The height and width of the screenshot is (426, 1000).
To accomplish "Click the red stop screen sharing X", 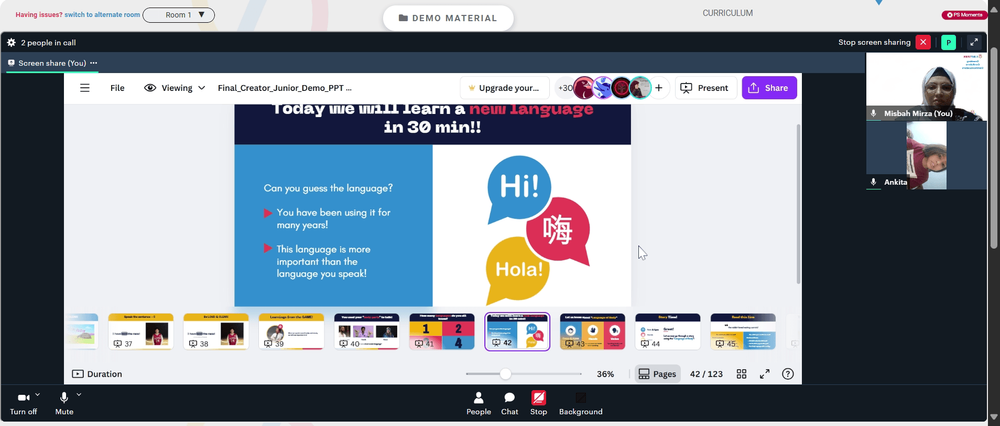I will coord(923,43).
